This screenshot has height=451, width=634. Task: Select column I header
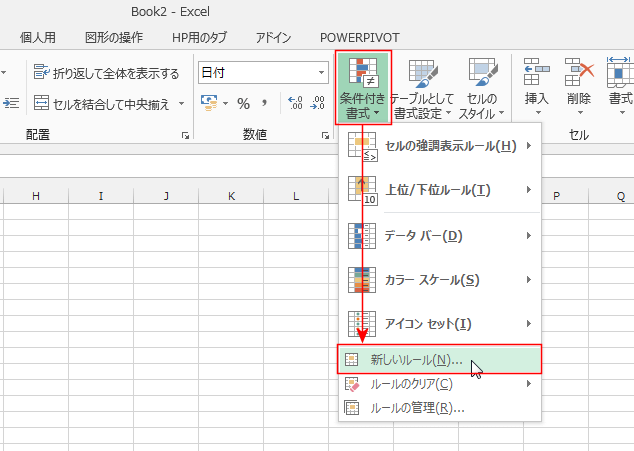[x=101, y=196]
